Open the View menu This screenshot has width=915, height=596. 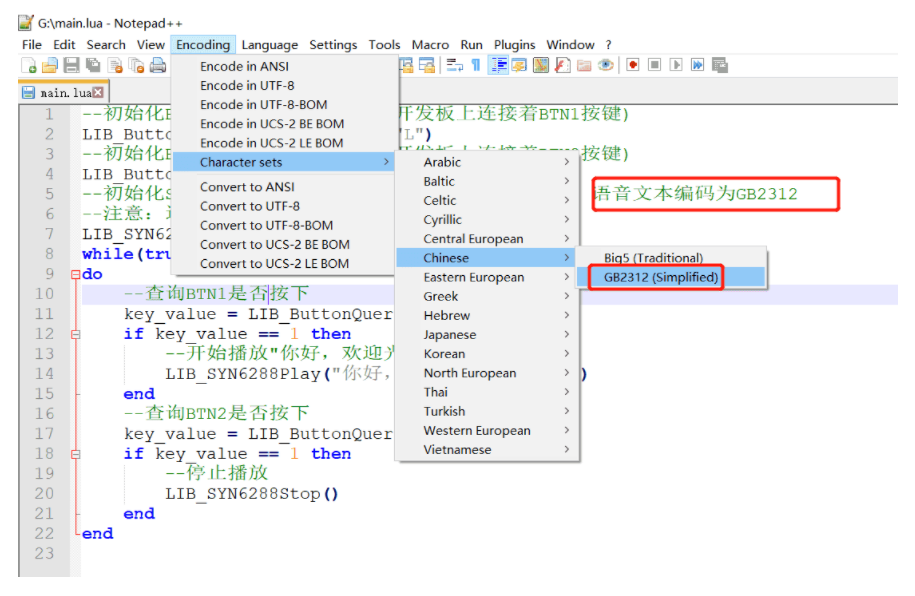tap(151, 45)
